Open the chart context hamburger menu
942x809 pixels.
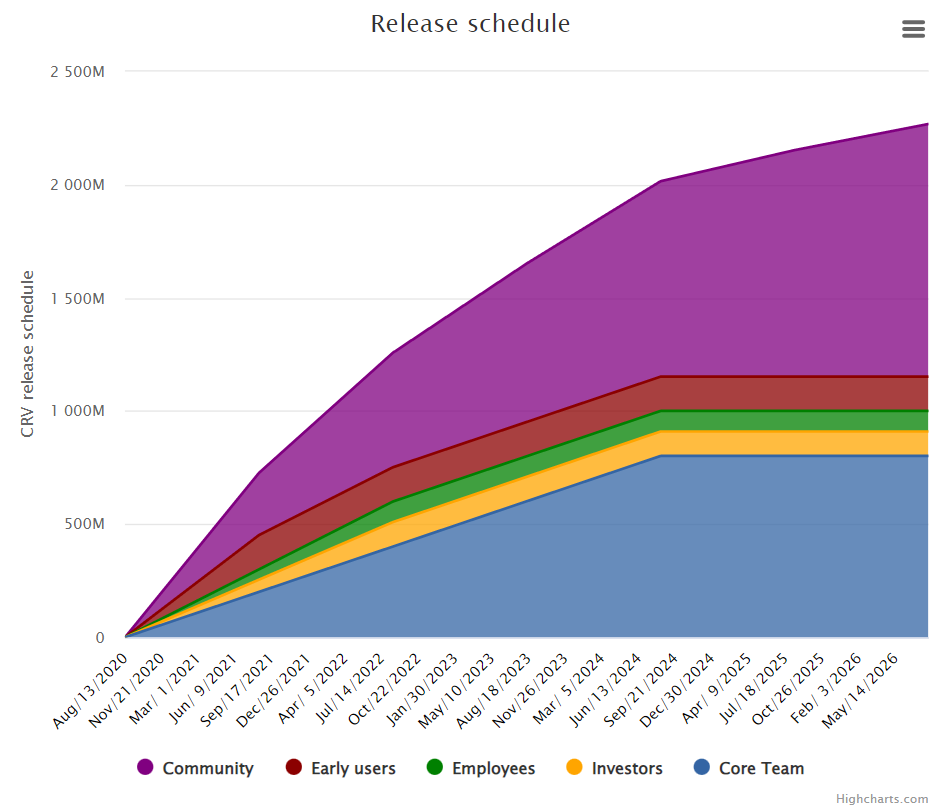[913, 29]
